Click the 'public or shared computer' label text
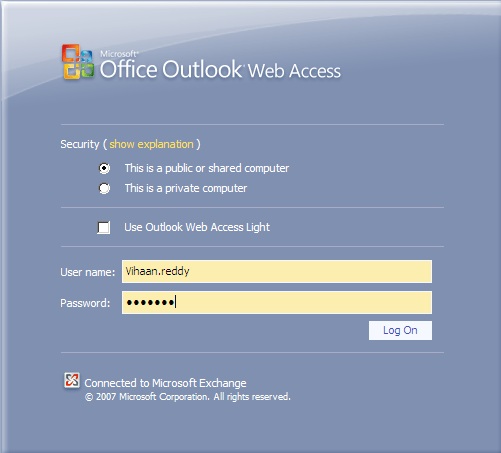The height and width of the screenshot is (453, 501). (227, 168)
